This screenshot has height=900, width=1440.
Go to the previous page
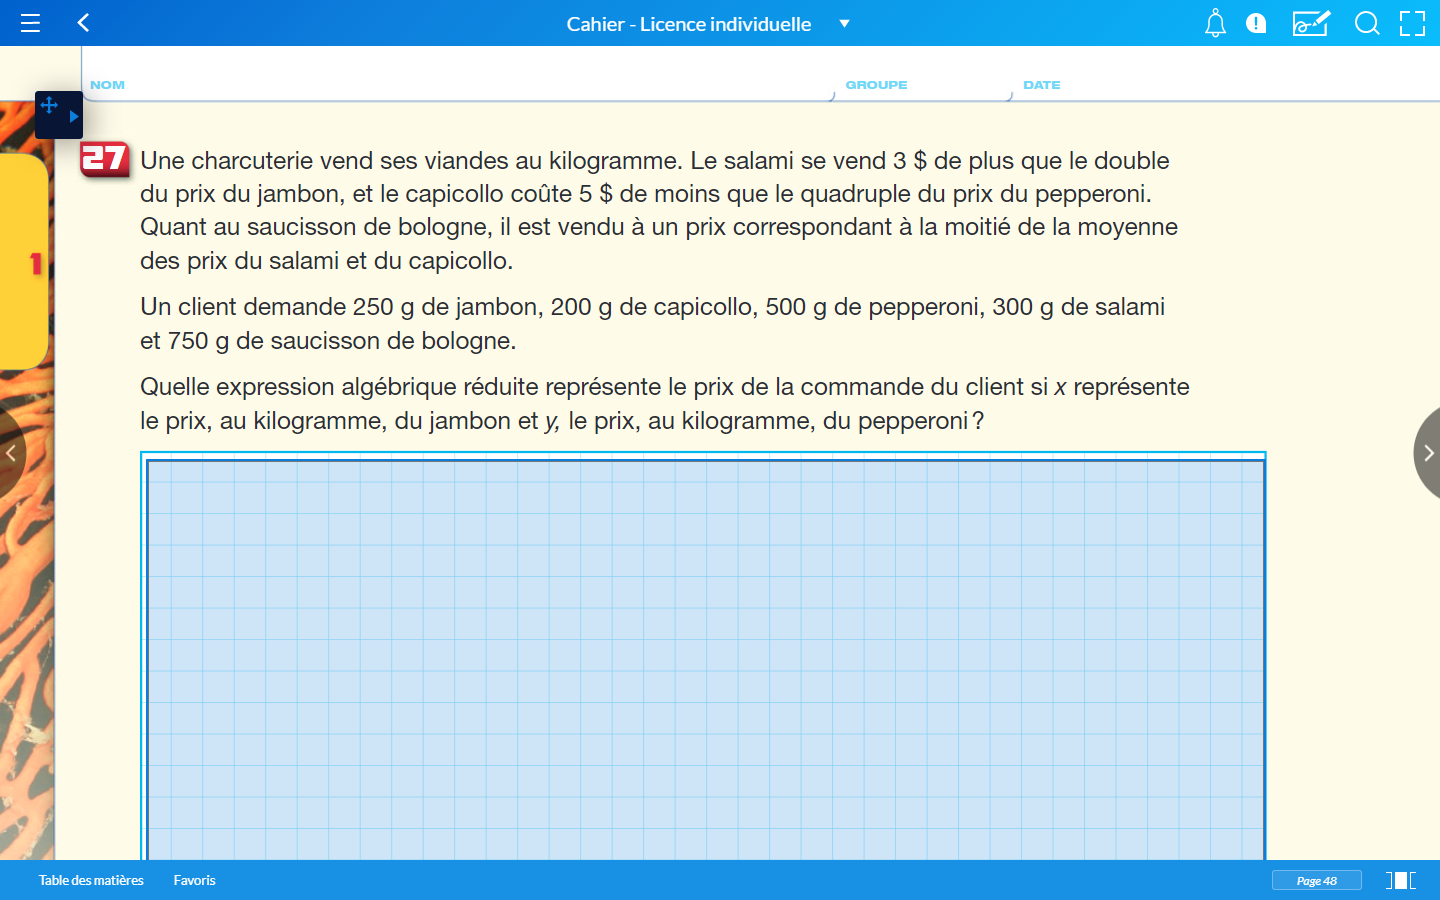pos(10,453)
